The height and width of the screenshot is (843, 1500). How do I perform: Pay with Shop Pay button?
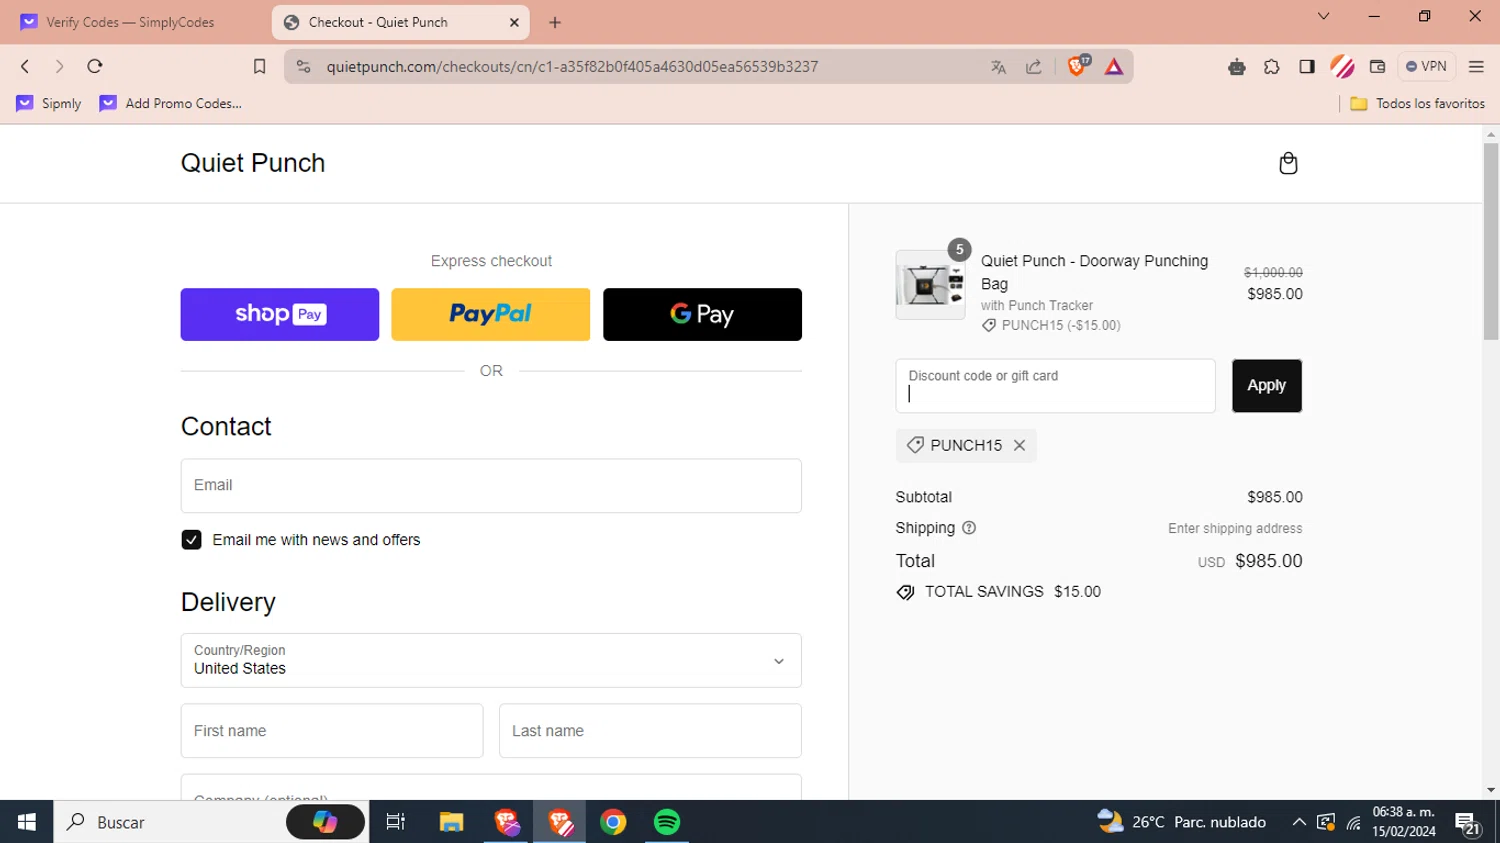click(x=280, y=314)
